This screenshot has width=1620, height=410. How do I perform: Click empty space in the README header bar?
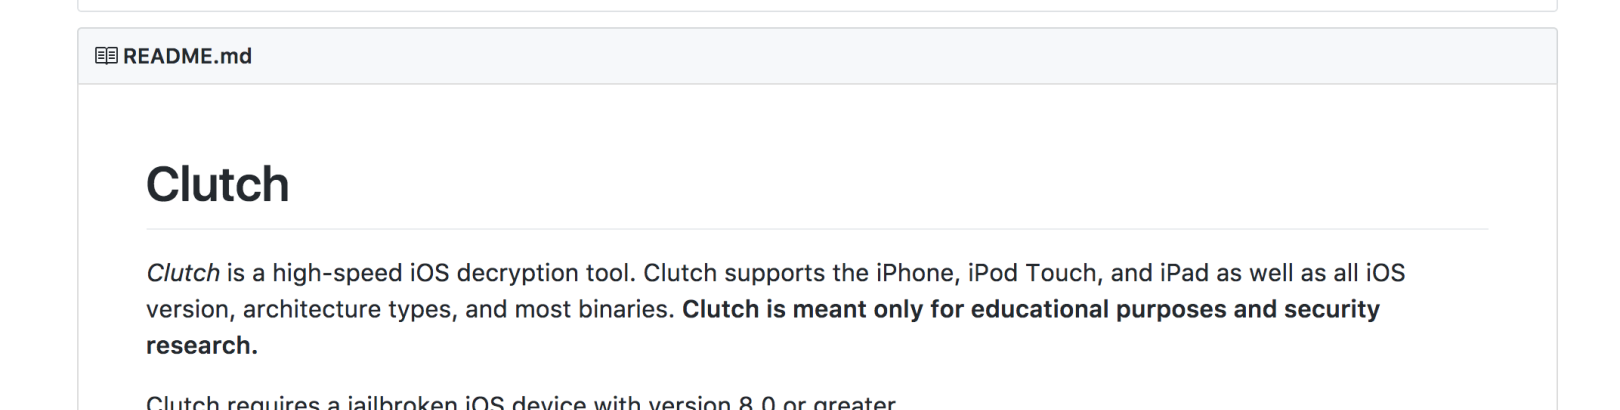[900, 56]
